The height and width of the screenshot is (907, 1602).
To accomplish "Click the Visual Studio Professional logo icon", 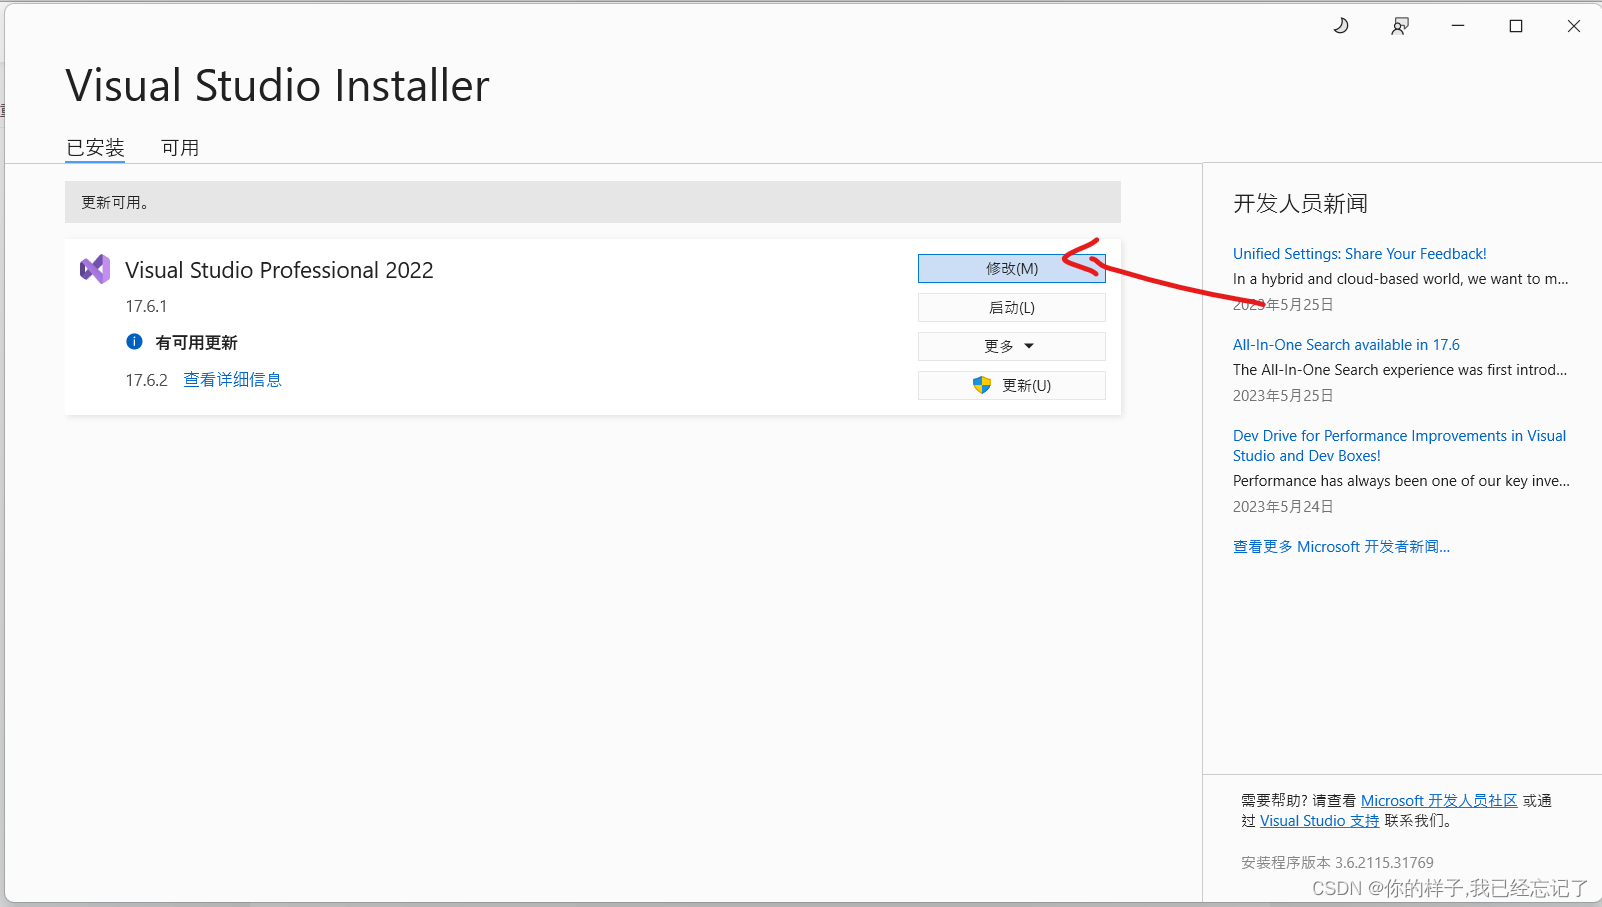I will [95, 269].
